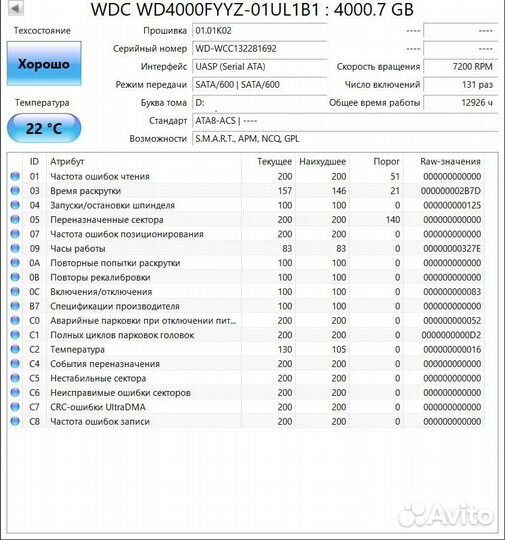Screen dimensions: 505x540
Task: Select raw value 00000000083
Action: (452, 292)
